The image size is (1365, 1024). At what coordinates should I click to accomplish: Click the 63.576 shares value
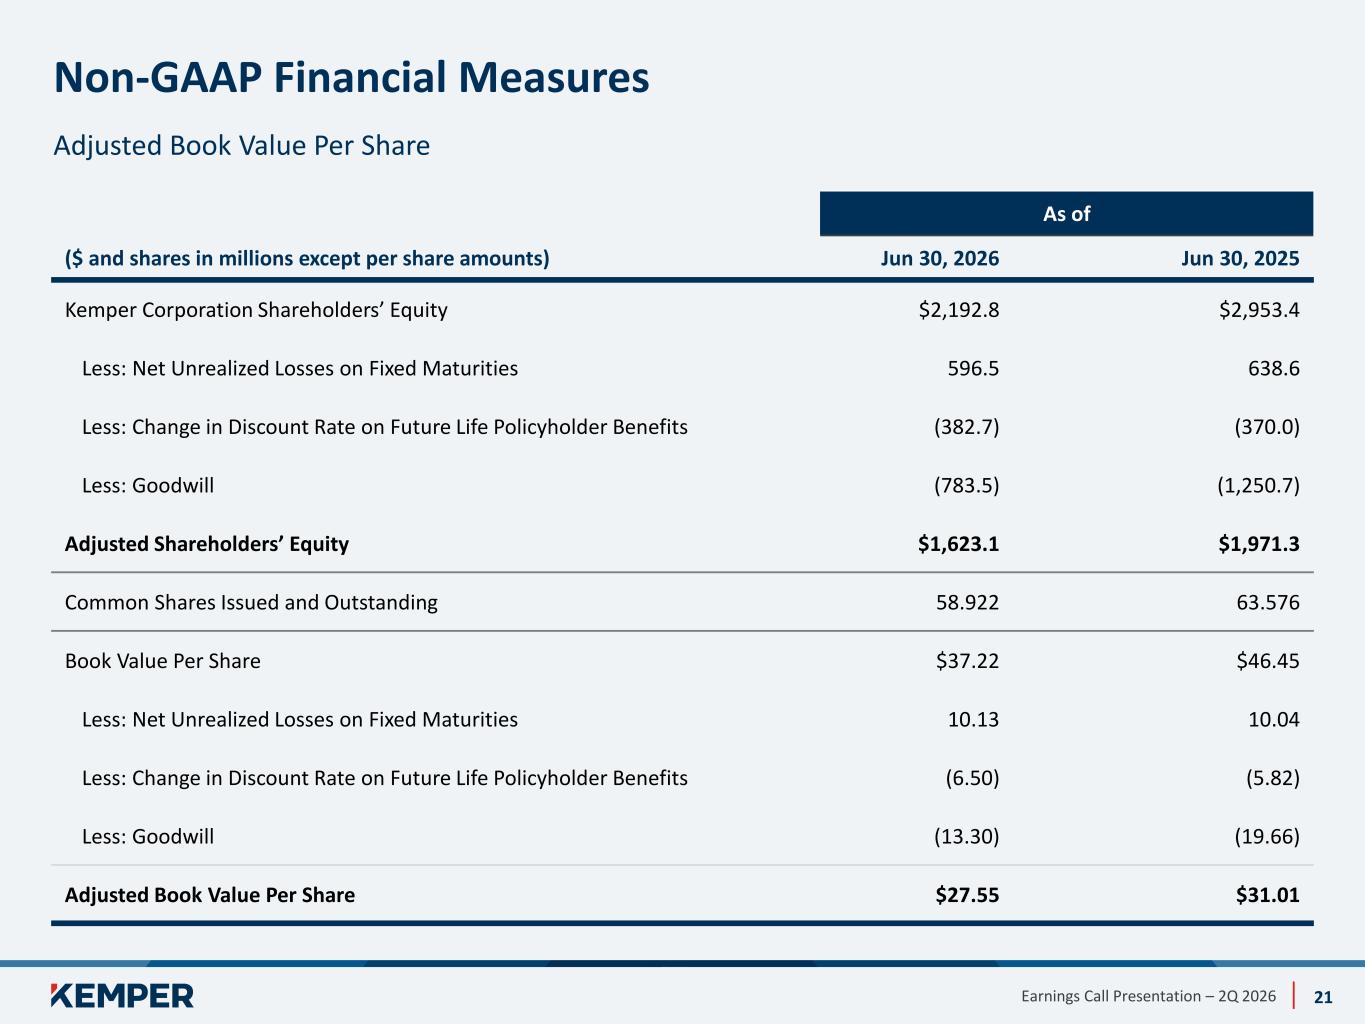tap(1268, 603)
